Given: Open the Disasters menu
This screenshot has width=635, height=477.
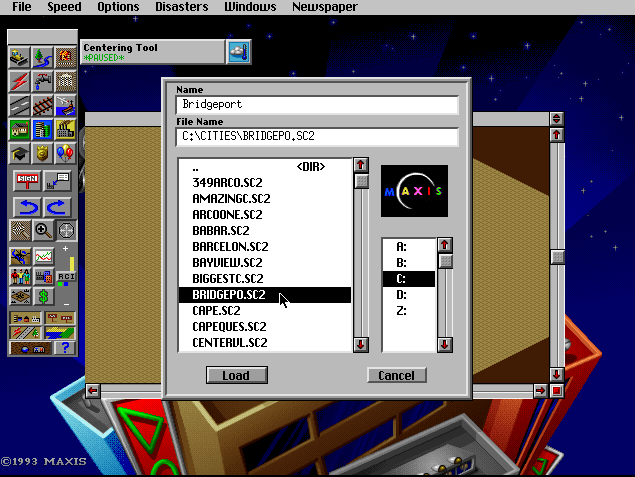Looking at the screenshot, I should [x=181, y=7].
